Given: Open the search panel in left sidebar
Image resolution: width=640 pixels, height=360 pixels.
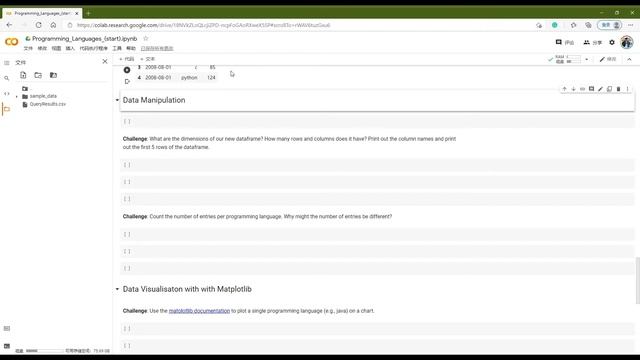Looking at the screenshot, I should pos(7,78).
